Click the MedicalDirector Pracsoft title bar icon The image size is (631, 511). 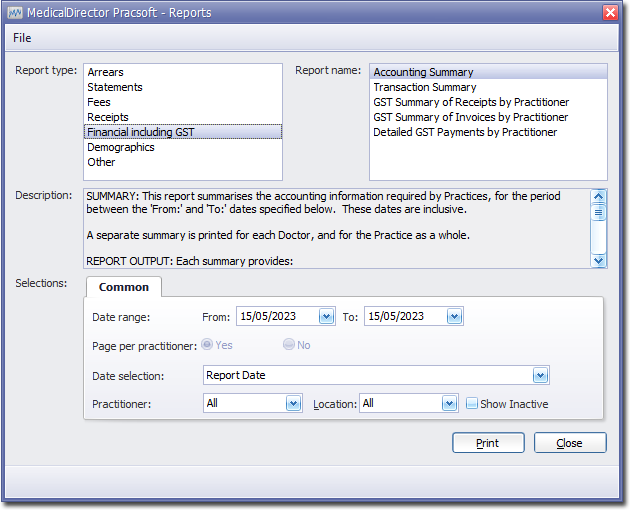[15, 12]
